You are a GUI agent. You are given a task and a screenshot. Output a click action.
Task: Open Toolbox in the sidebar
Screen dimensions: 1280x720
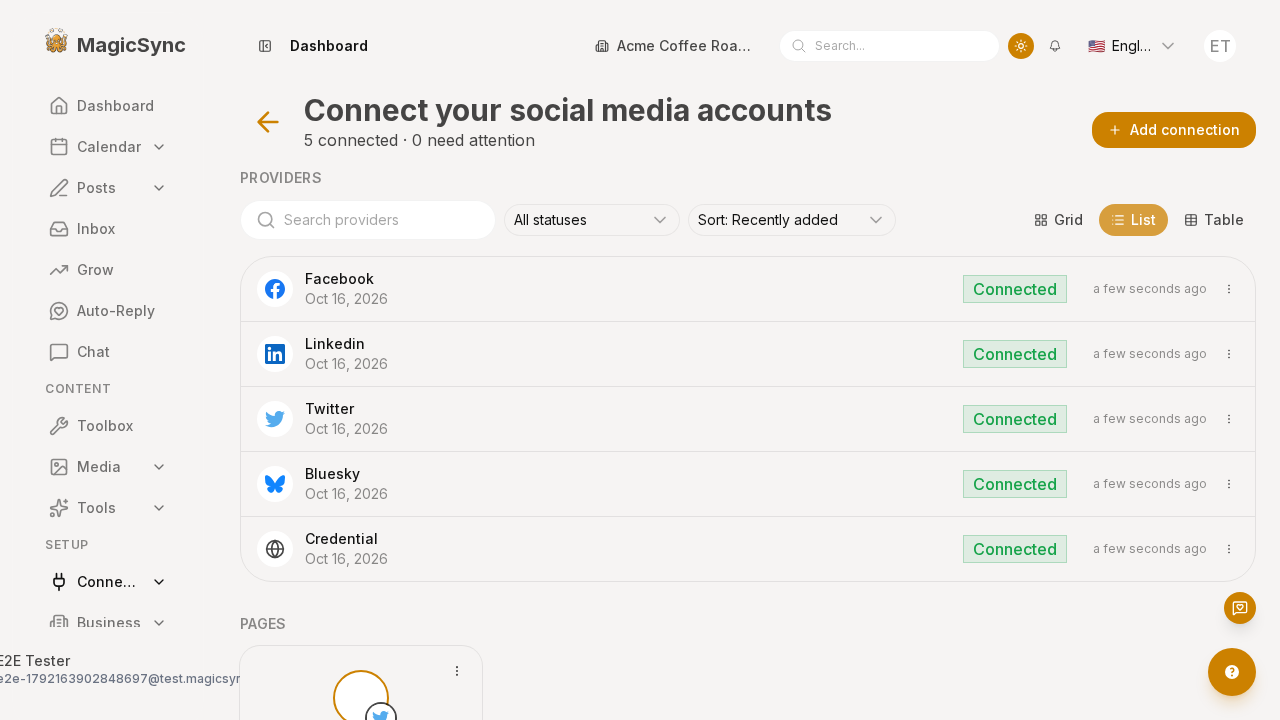(x=108, y=426)
